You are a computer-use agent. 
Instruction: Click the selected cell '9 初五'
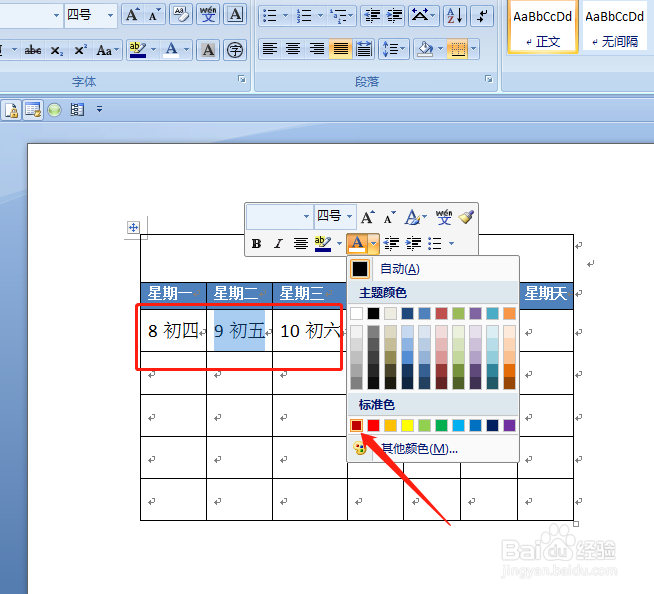pos(239,330)
